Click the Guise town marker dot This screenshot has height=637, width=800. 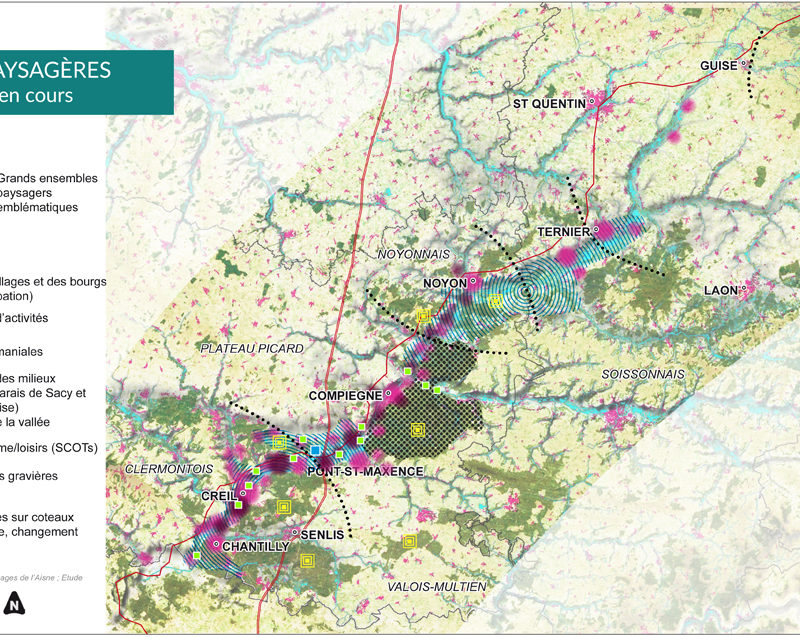745,65
